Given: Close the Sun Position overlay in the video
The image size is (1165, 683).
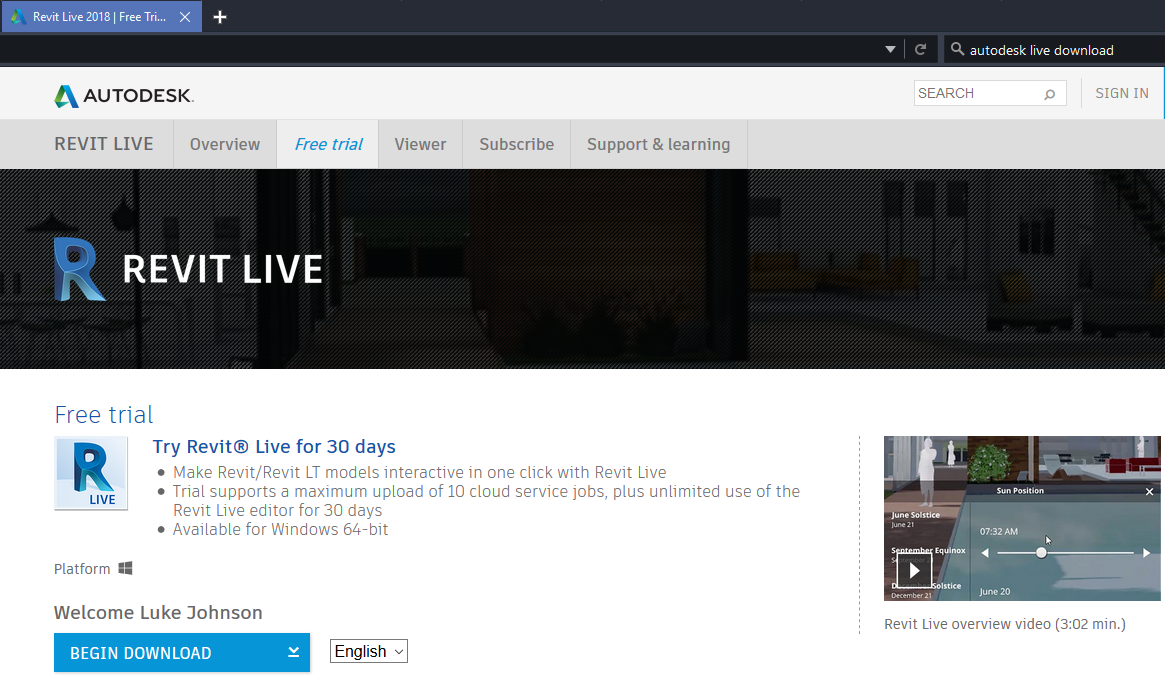Looking at the screenshot, I should click(1149, 492).
